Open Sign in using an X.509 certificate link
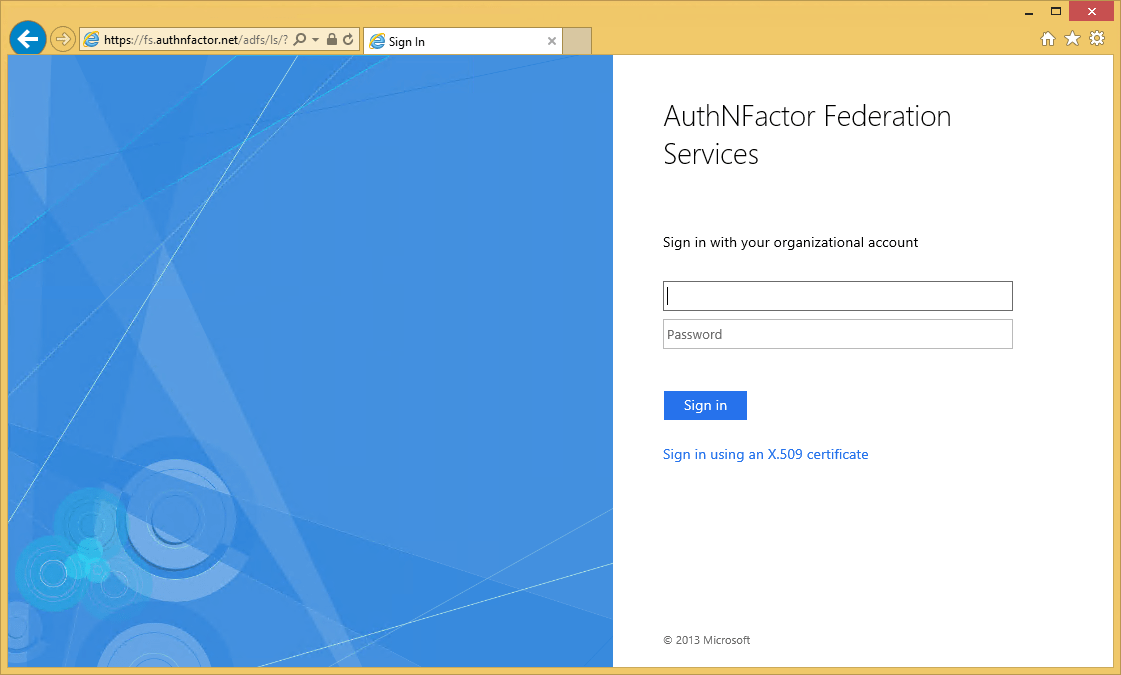Image resolution: width=1121 pixels, height=675 pixels. pyautogui.click(x=765, y=454)
